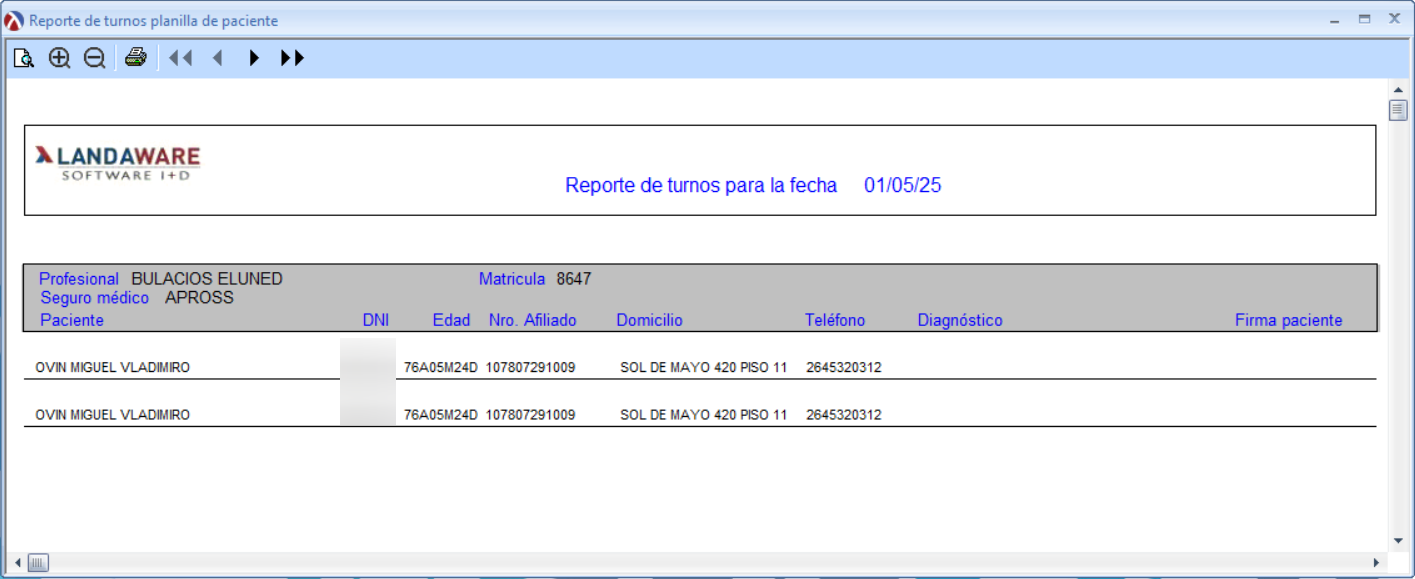
Task: Go to the previous page
Action: click(218, 58)
